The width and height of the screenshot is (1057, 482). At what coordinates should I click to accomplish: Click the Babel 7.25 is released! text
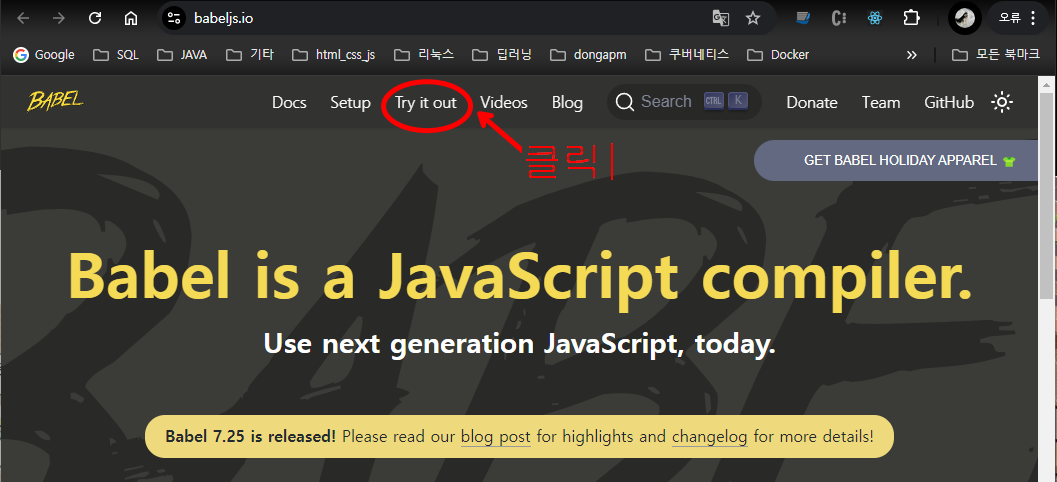pos(250,436)
